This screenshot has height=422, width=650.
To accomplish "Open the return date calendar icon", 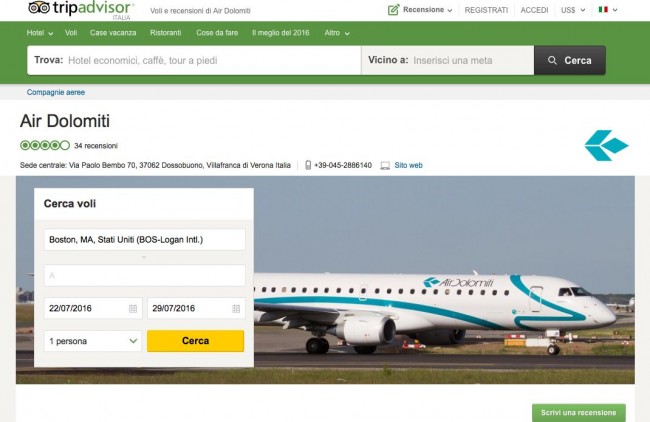I will (x=236, y=308).
